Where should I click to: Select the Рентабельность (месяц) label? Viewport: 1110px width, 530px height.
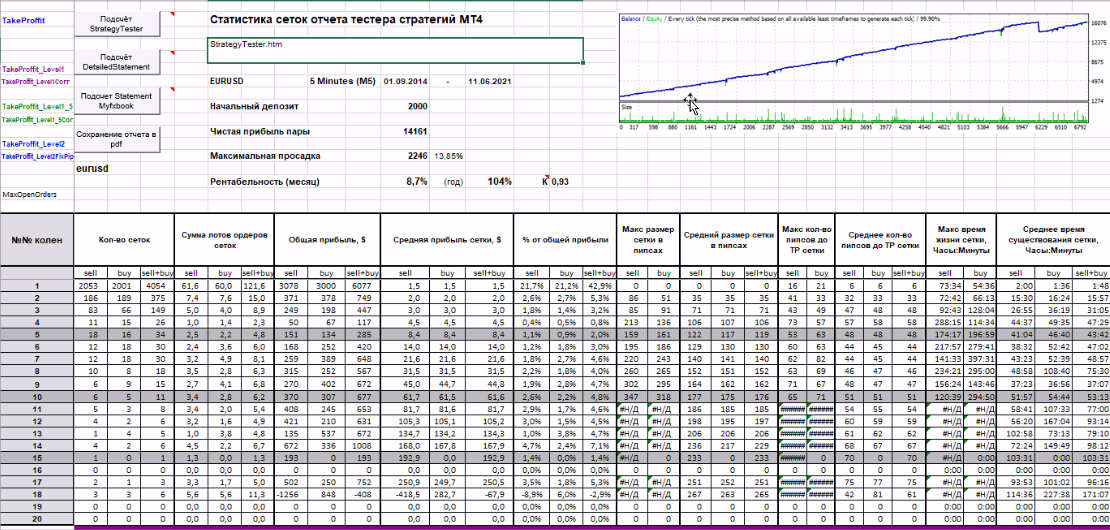(265, 182)
